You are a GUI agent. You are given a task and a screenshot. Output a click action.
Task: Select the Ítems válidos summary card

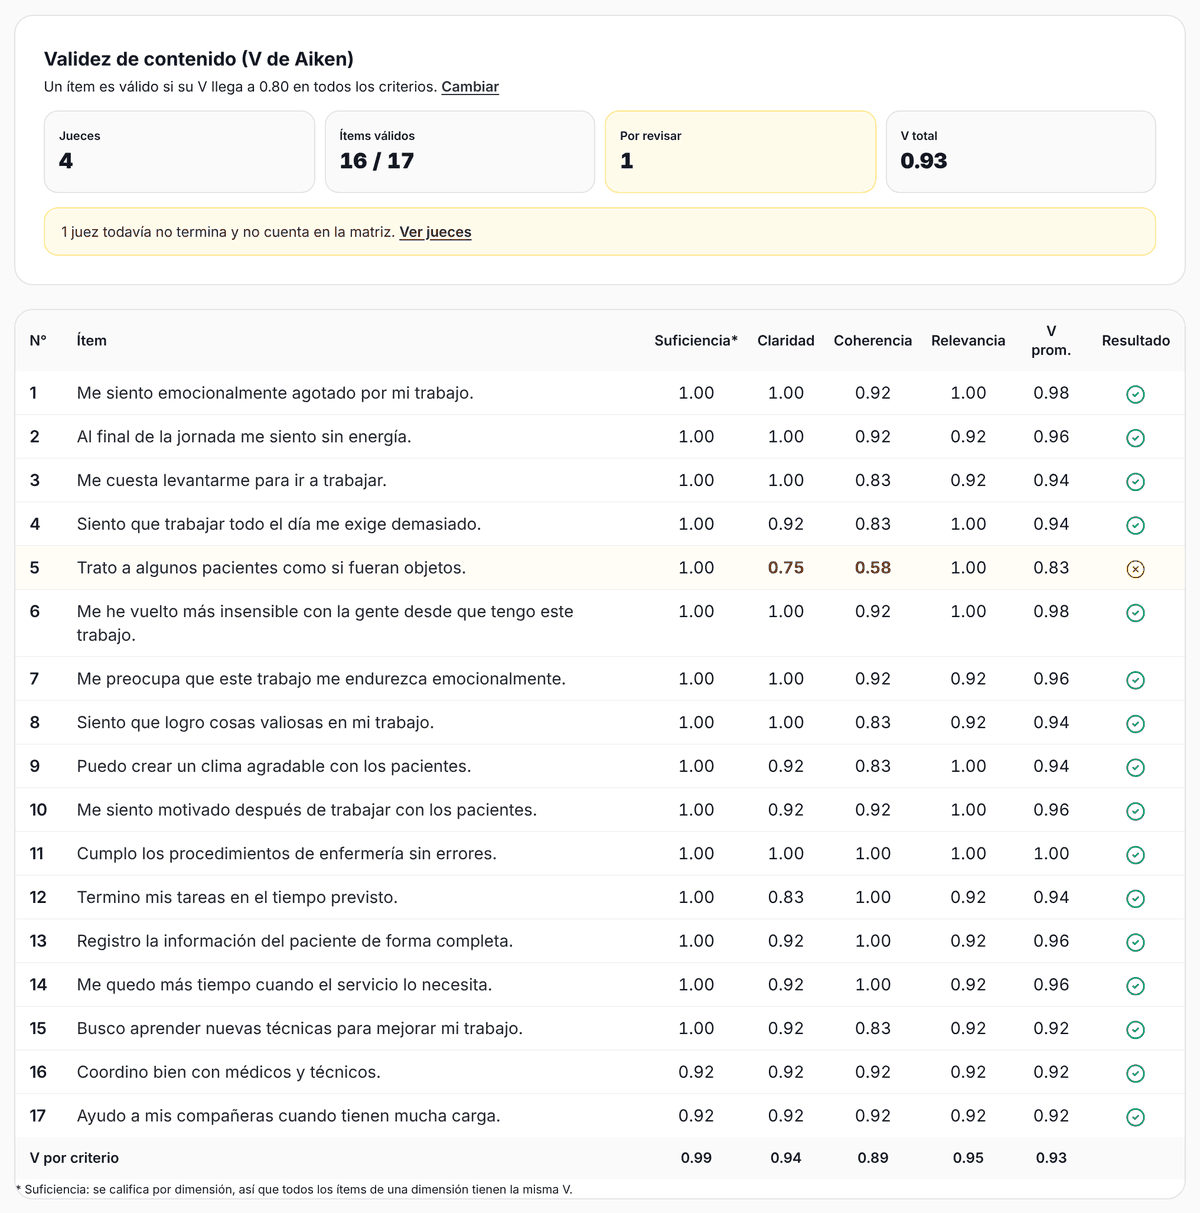460,151
